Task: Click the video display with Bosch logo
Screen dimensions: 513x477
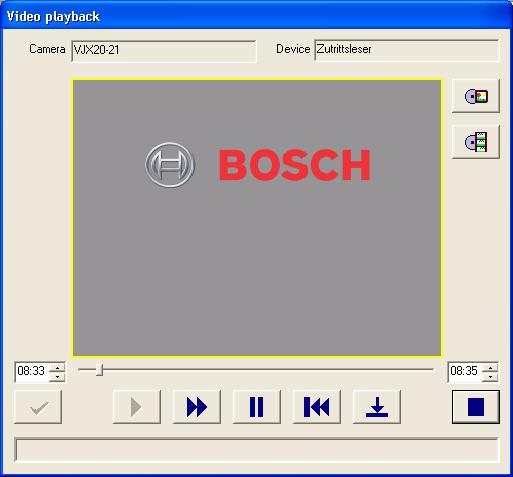Action: click(x=257, y=218)
